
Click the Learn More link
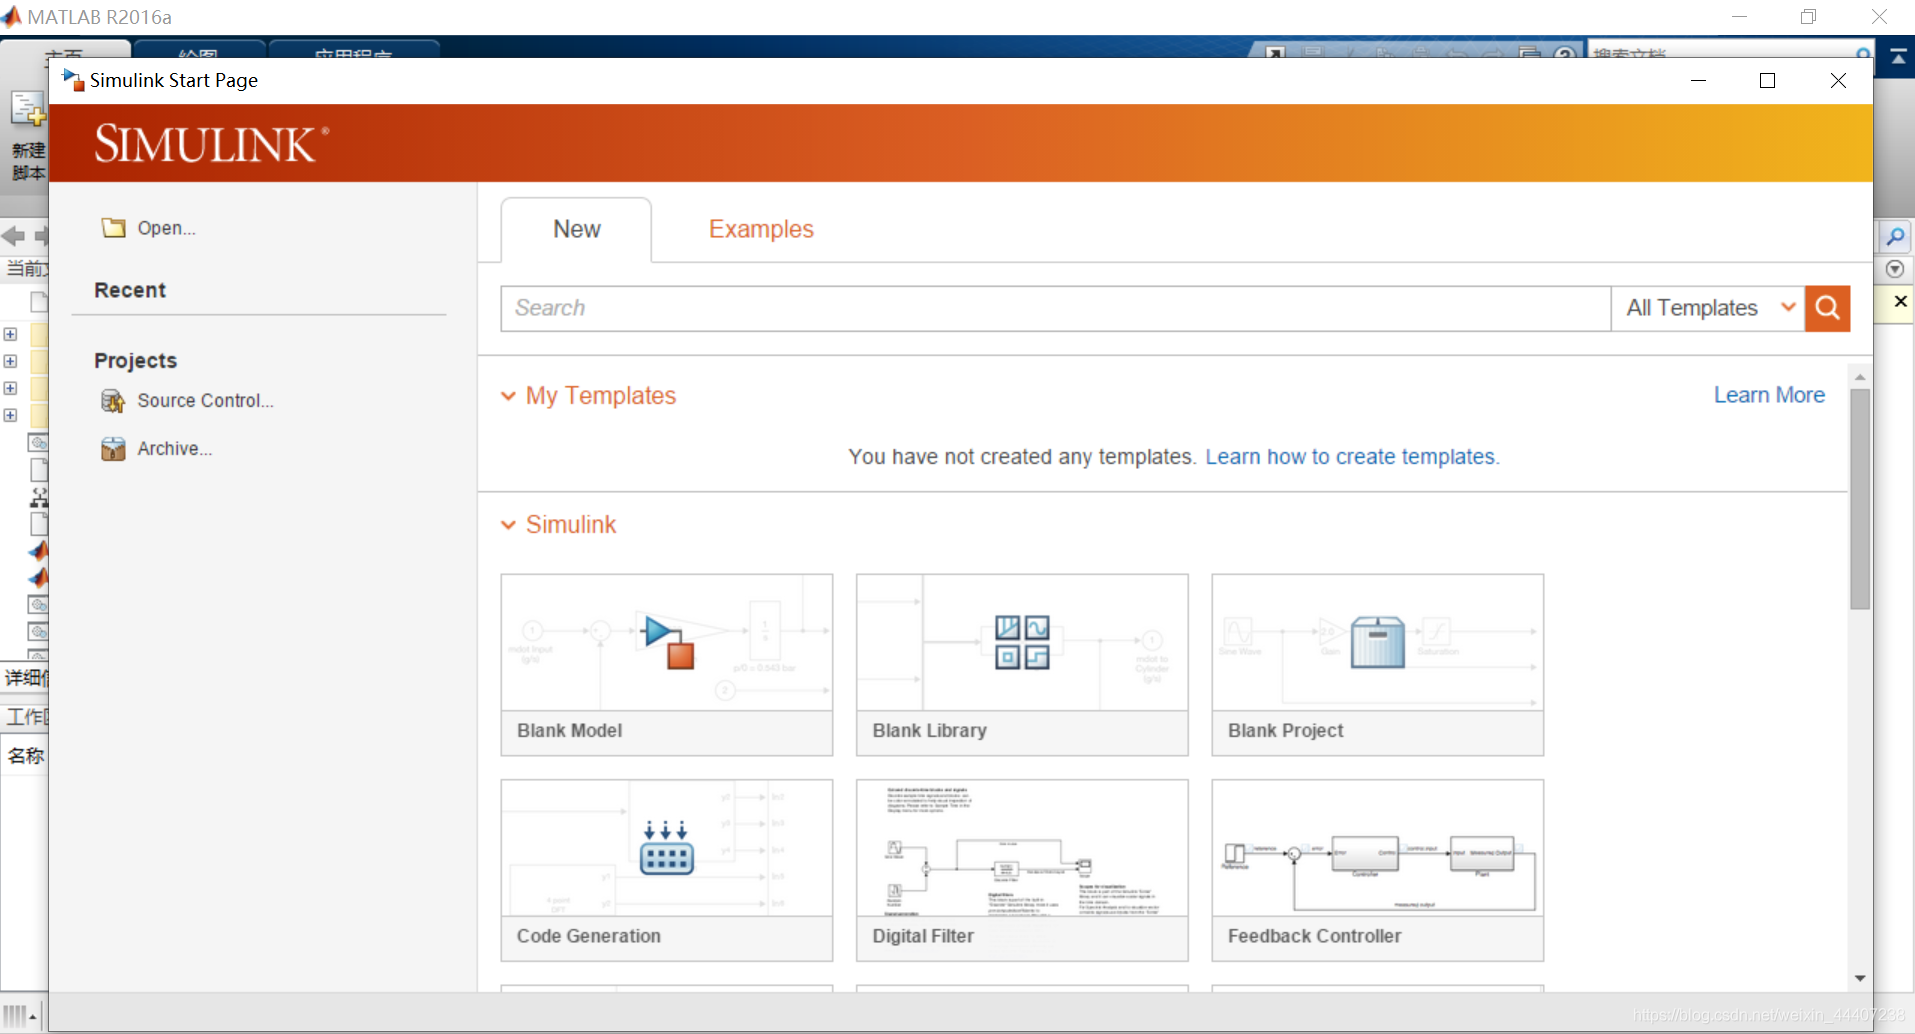1769,395
